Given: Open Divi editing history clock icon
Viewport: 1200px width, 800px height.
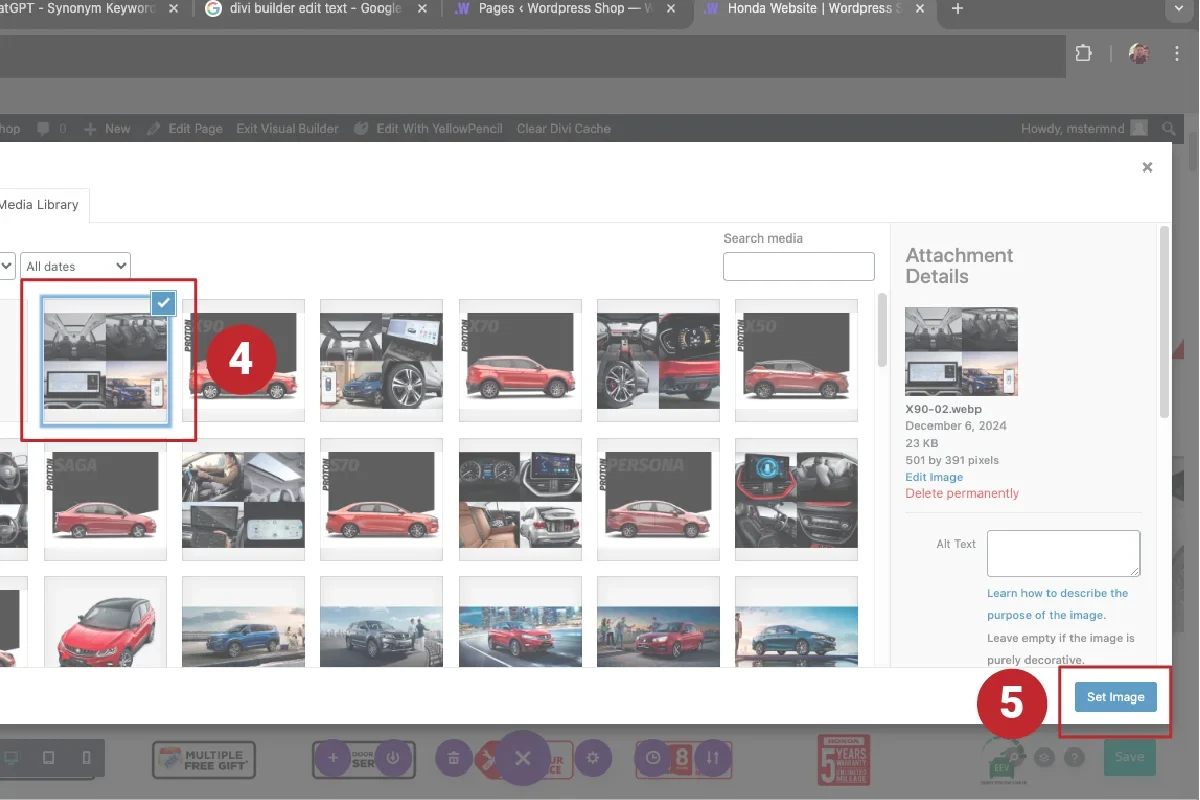Looking at the screenshot, I should tap(653, 758).
